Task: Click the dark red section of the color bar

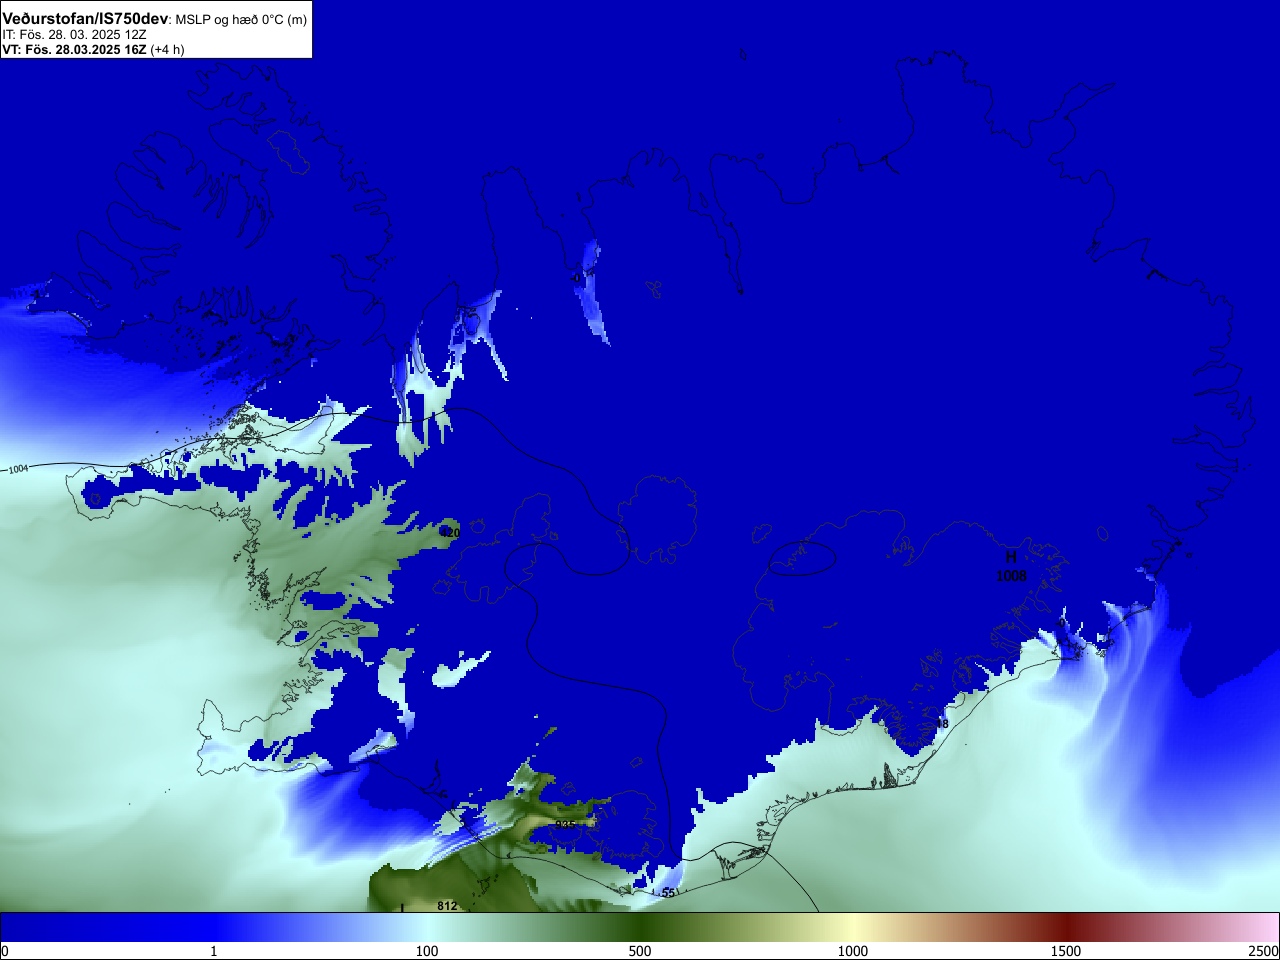Action: (1066, 927)
